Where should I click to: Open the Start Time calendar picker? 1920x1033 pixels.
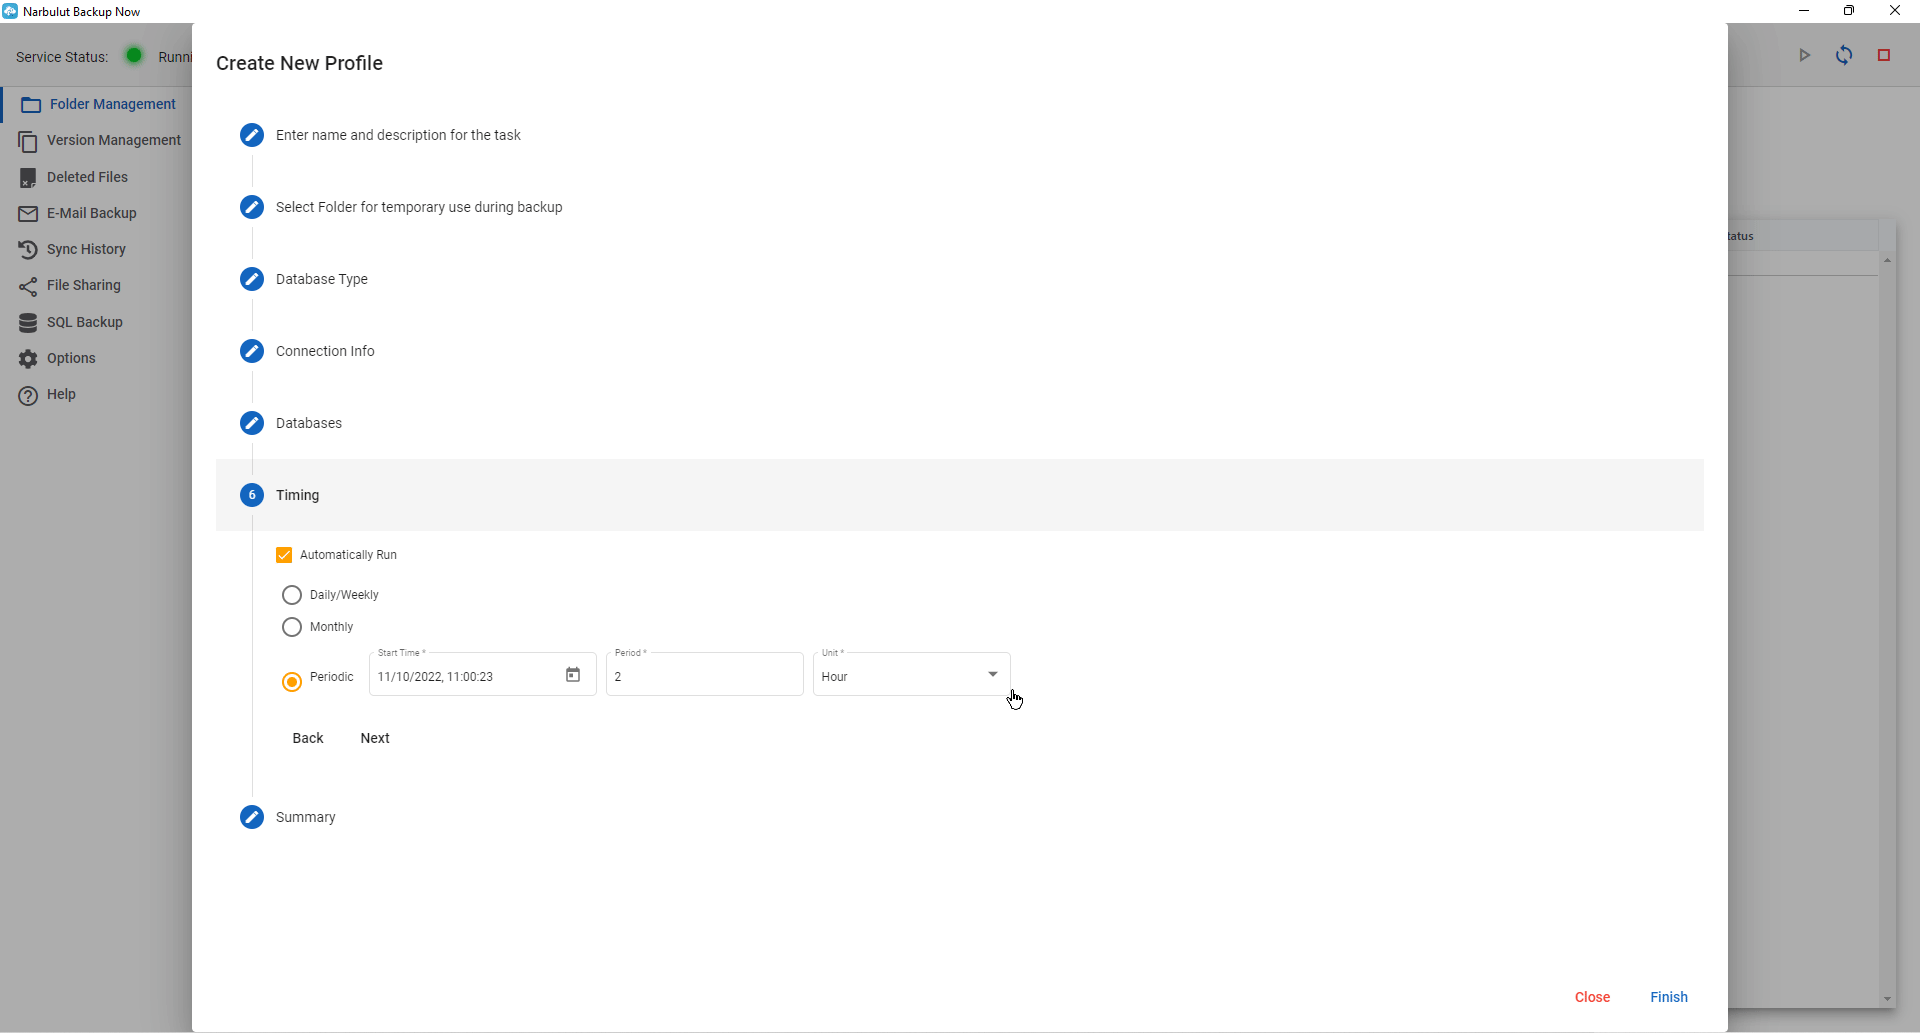point(573,675)
